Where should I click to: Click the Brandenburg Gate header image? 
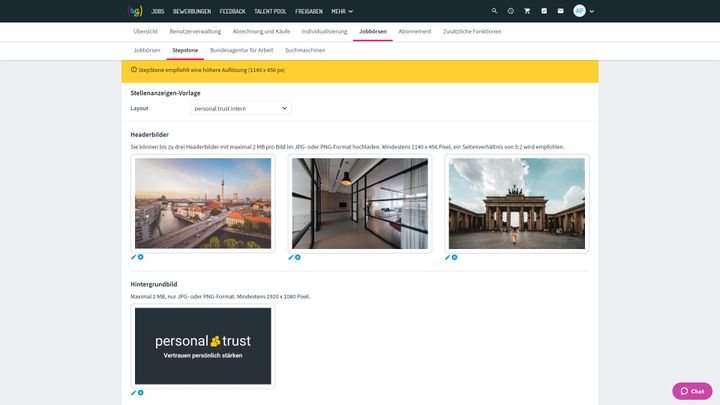point(517,203)
